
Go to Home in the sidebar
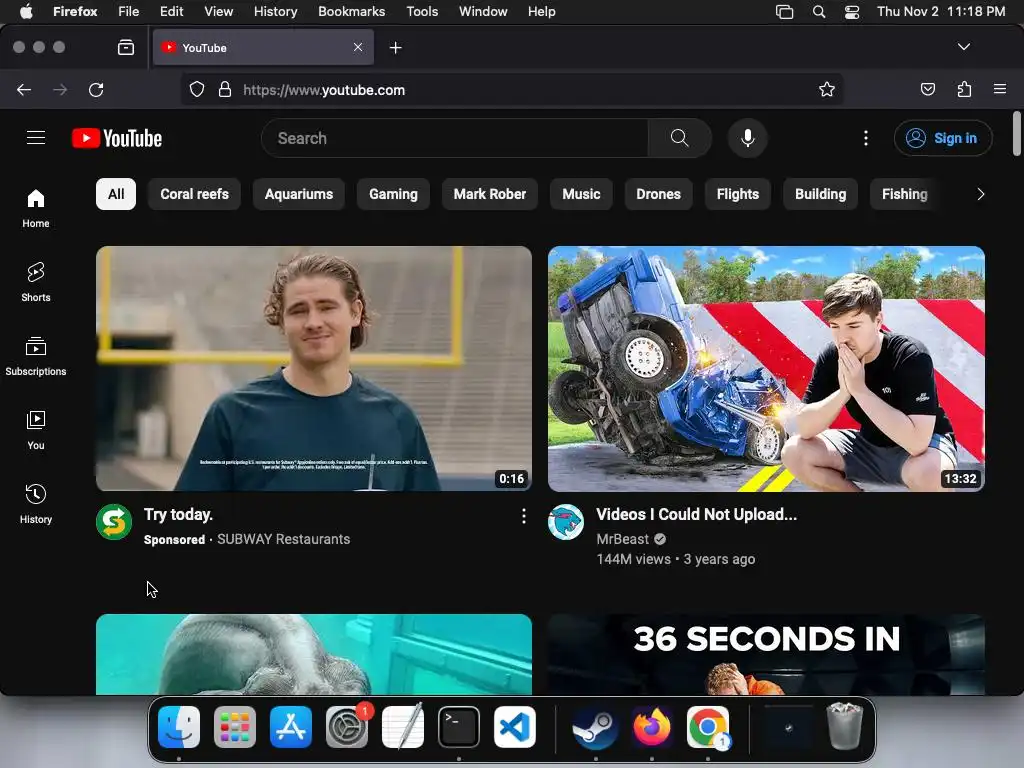(36, 208)
